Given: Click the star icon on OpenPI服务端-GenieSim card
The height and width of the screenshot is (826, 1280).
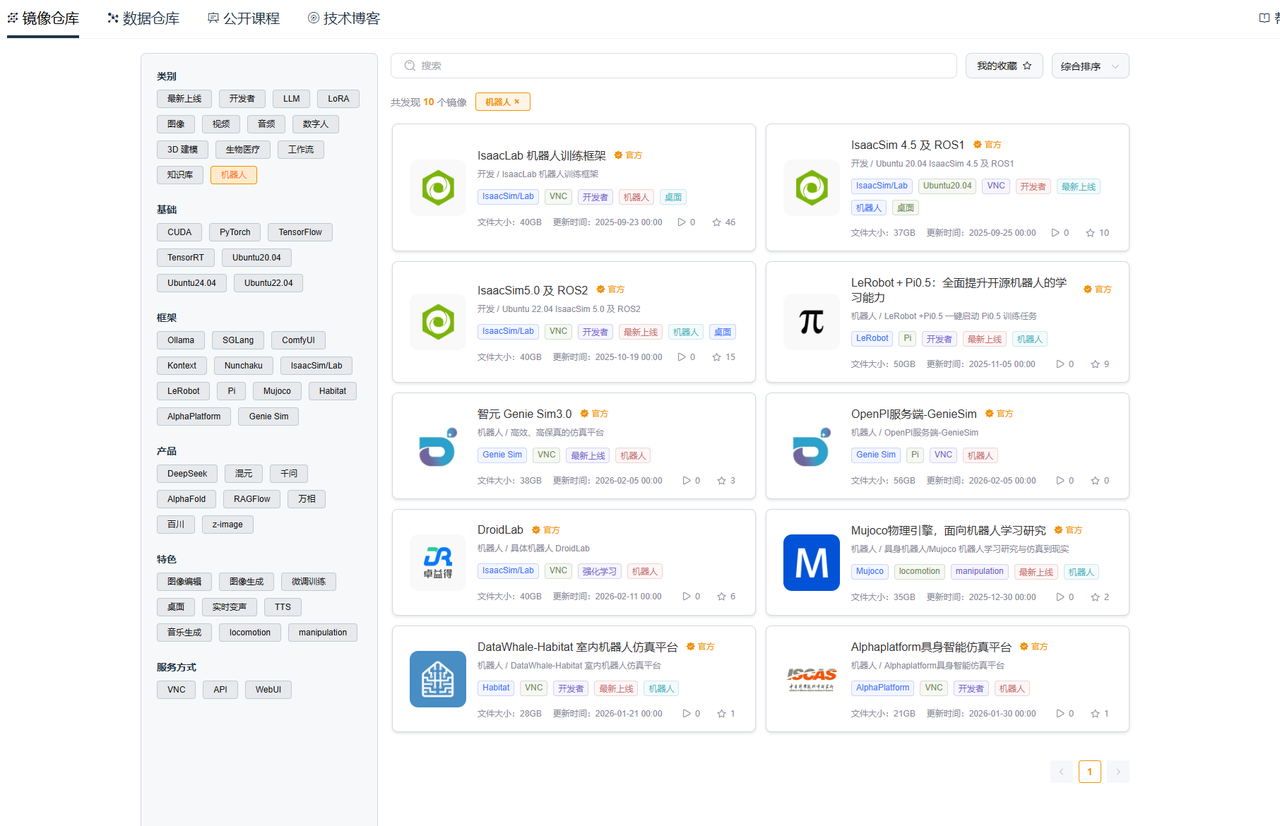Looking at the screenshot, I should click(1095, 481).
